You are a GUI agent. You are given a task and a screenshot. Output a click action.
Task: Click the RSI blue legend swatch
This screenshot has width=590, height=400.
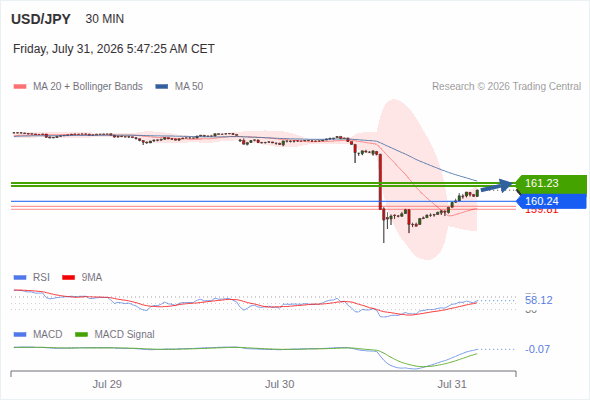20,278
